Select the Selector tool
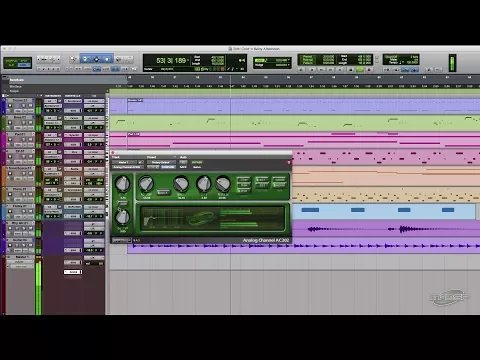Image resolution: width=480 pixels, height=360 pixels. 96,59
